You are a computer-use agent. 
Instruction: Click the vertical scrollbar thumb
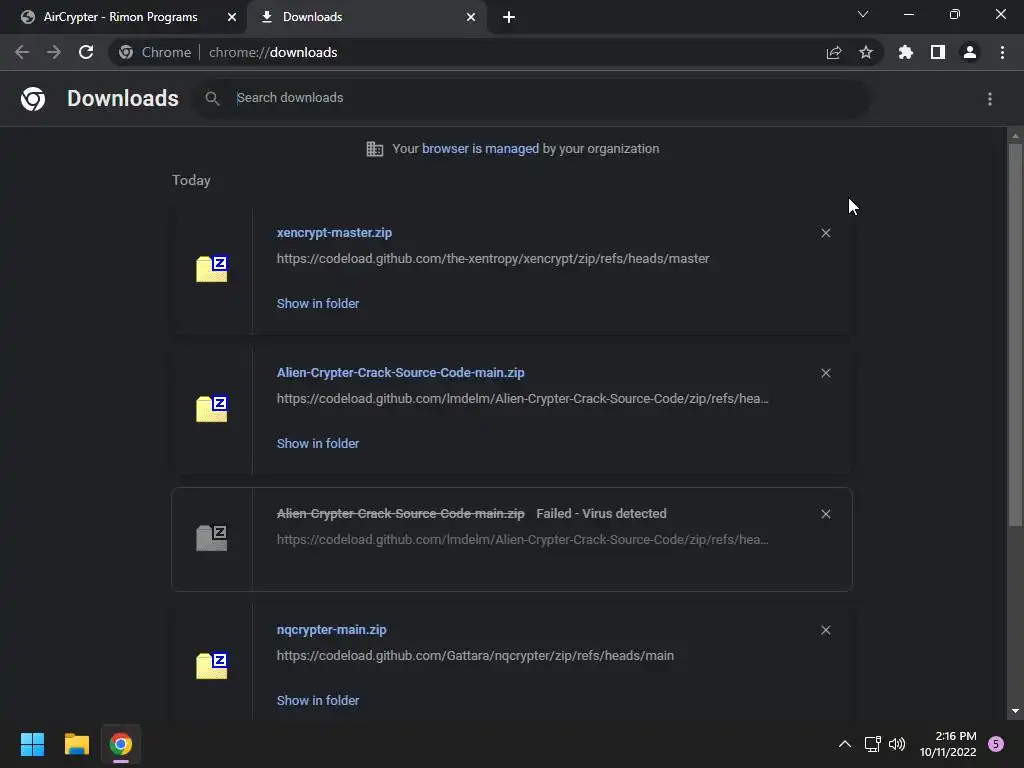[x=1015, y=334]
